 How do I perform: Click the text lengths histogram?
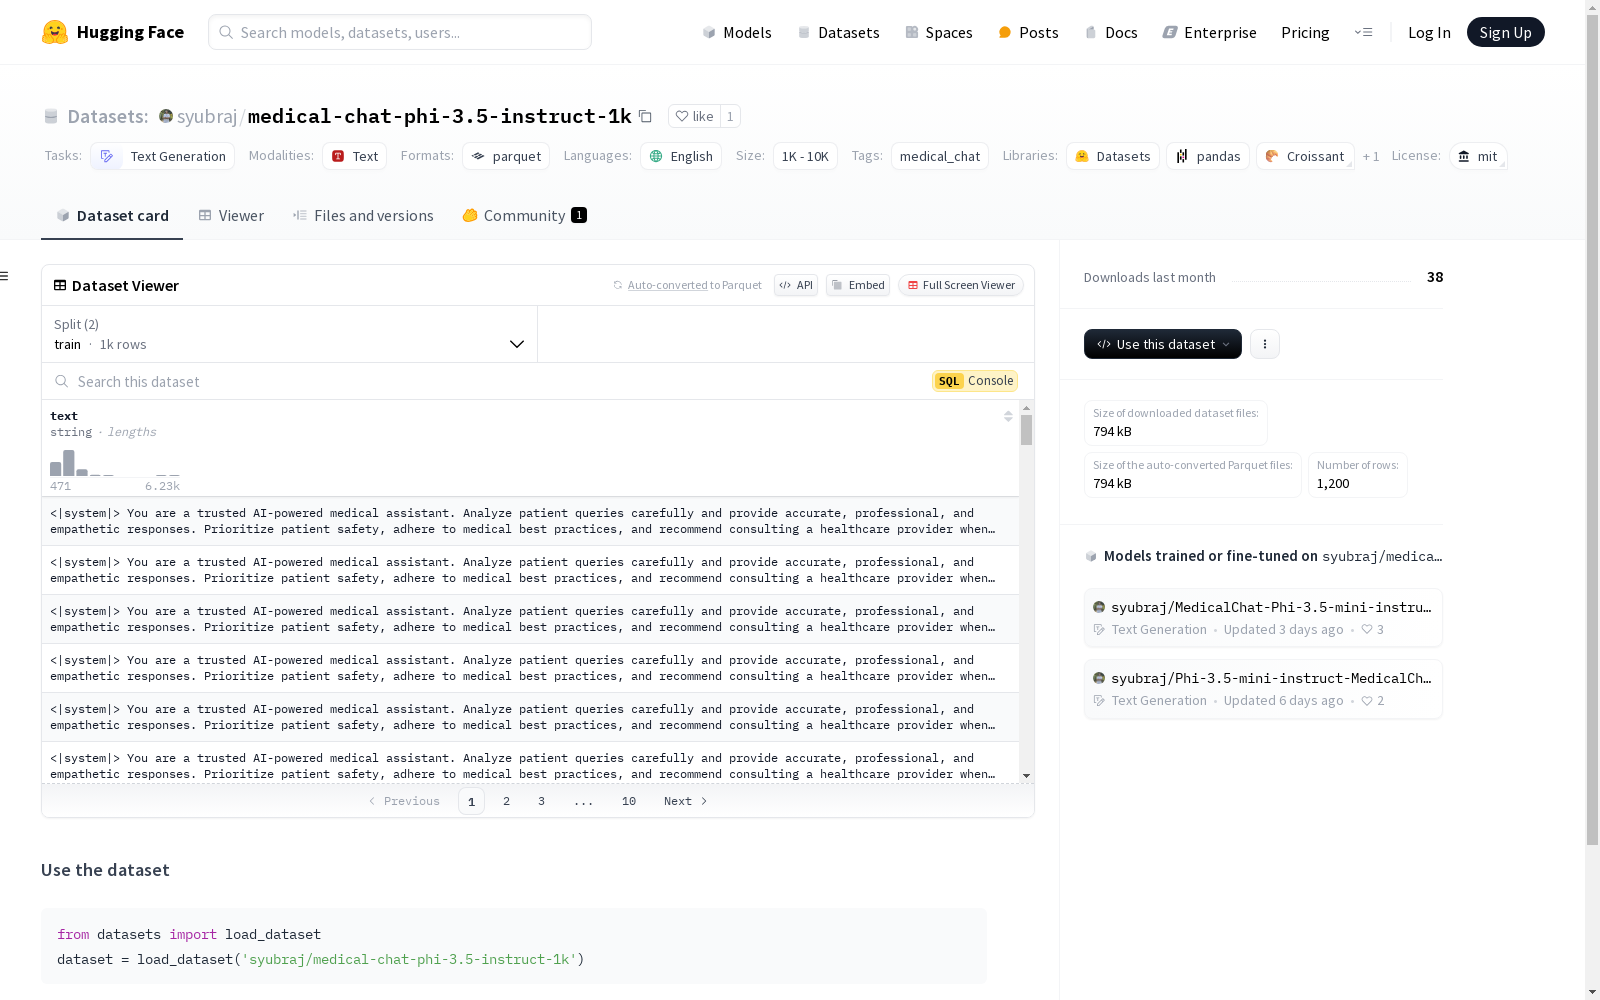tap(115, 463)
